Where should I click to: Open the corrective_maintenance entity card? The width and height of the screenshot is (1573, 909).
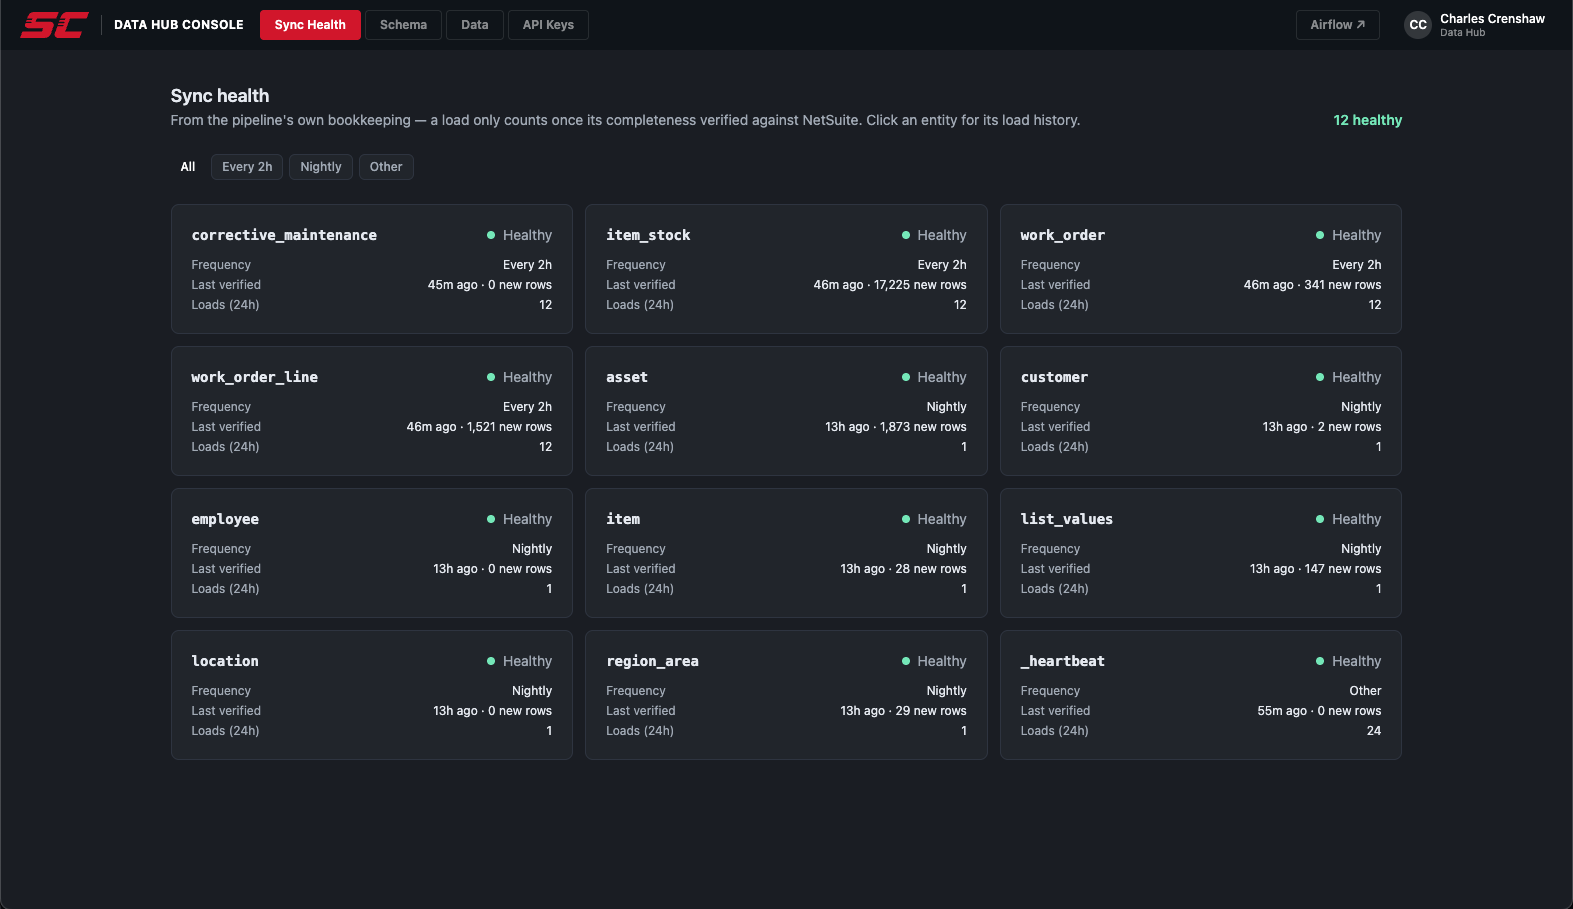pos(372,269)
